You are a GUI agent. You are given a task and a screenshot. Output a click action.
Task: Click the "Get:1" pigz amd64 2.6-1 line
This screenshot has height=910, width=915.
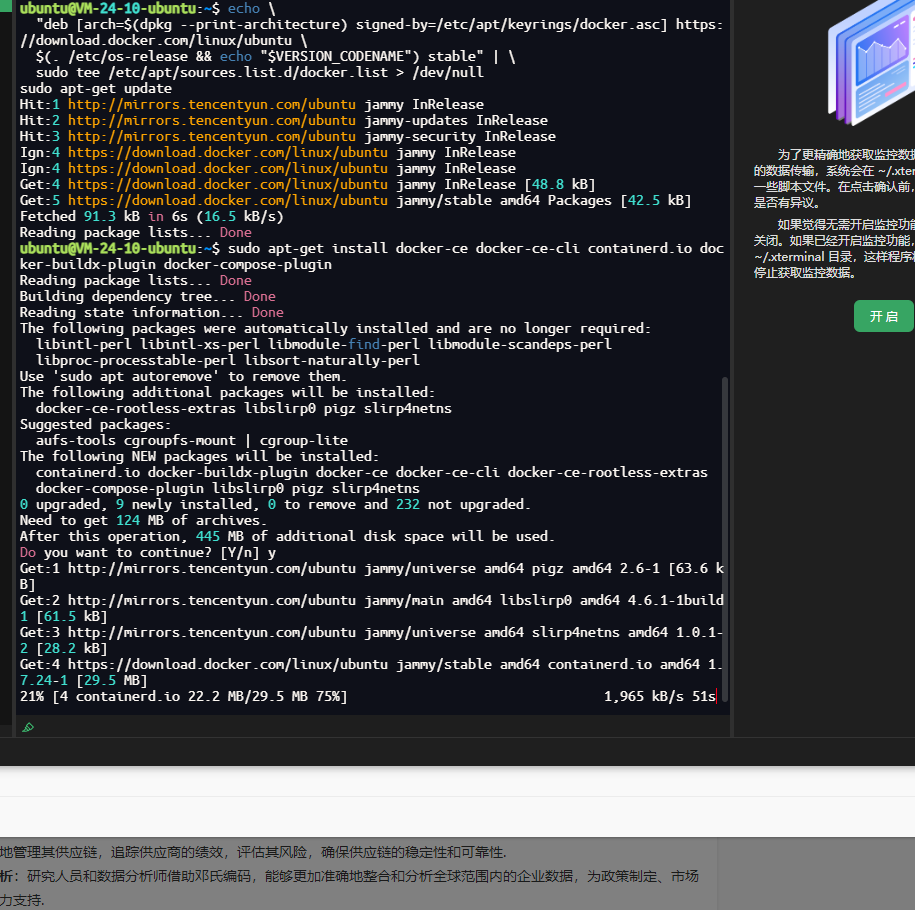click(372, 576)
